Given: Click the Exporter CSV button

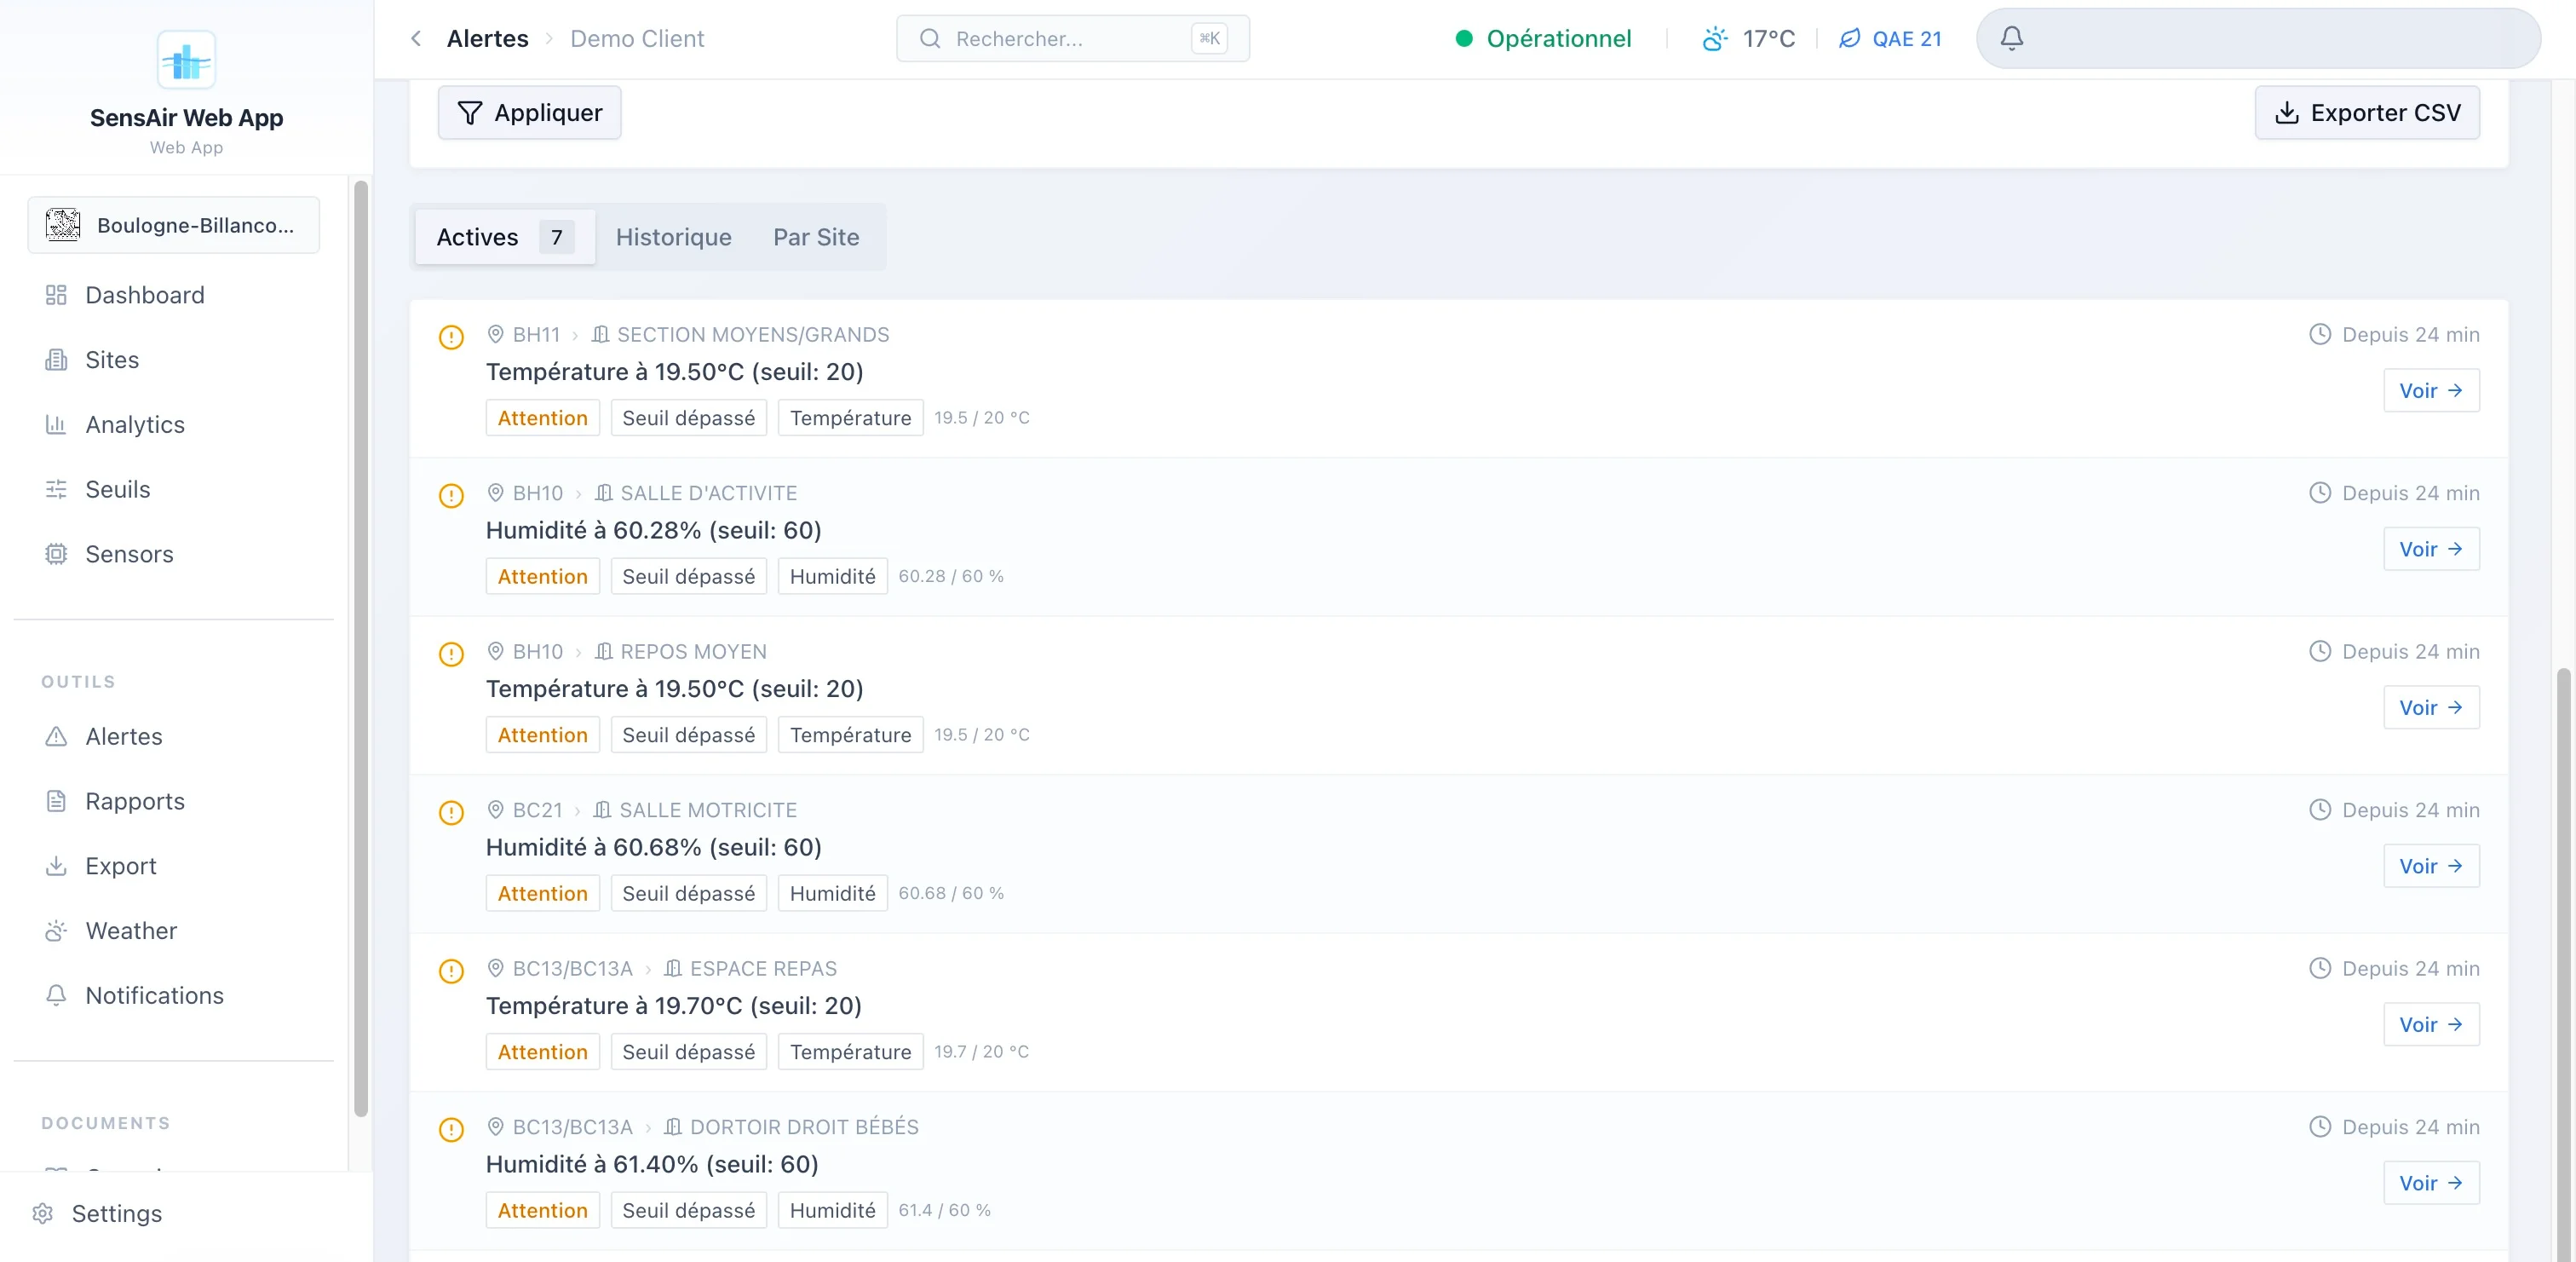Looking at the screenshot, I should point(2366,113).
